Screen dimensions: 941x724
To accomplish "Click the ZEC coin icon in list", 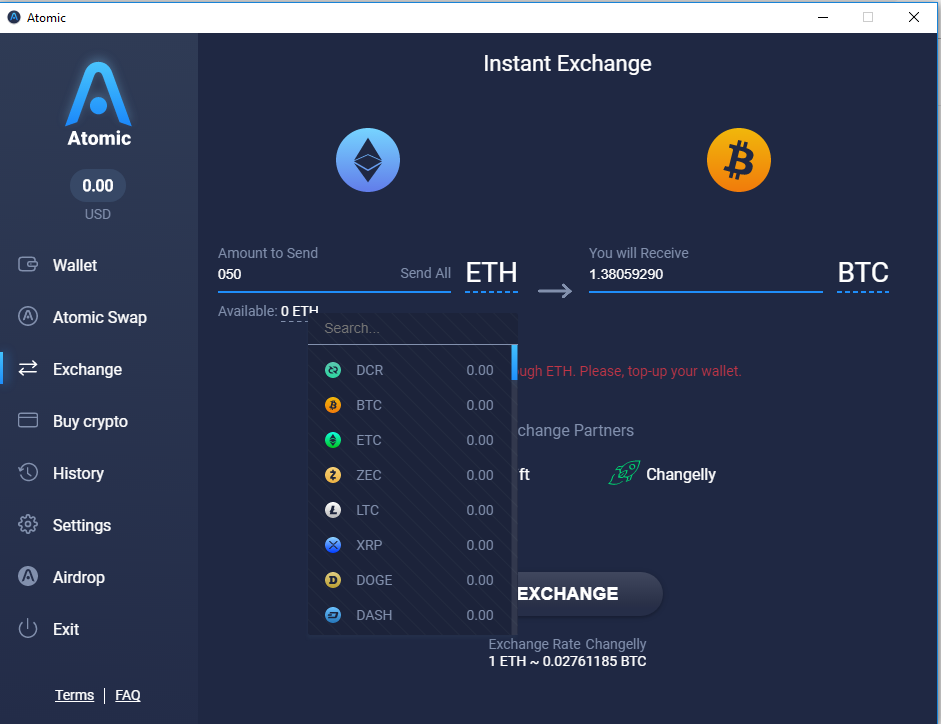I will tap(333, 475).
